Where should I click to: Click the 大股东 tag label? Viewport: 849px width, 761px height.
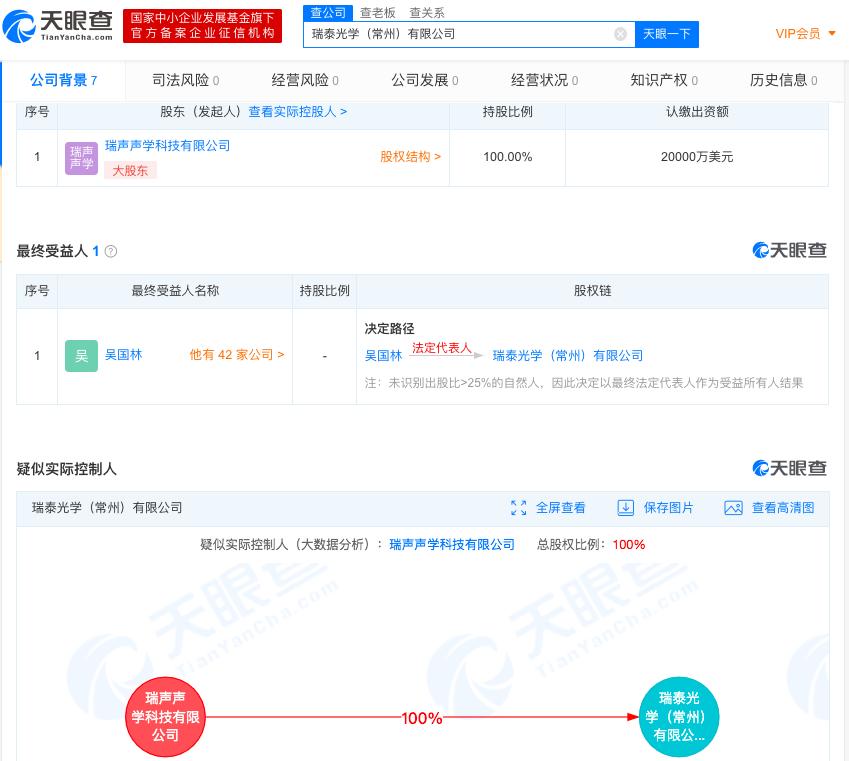tap(130, 171)
